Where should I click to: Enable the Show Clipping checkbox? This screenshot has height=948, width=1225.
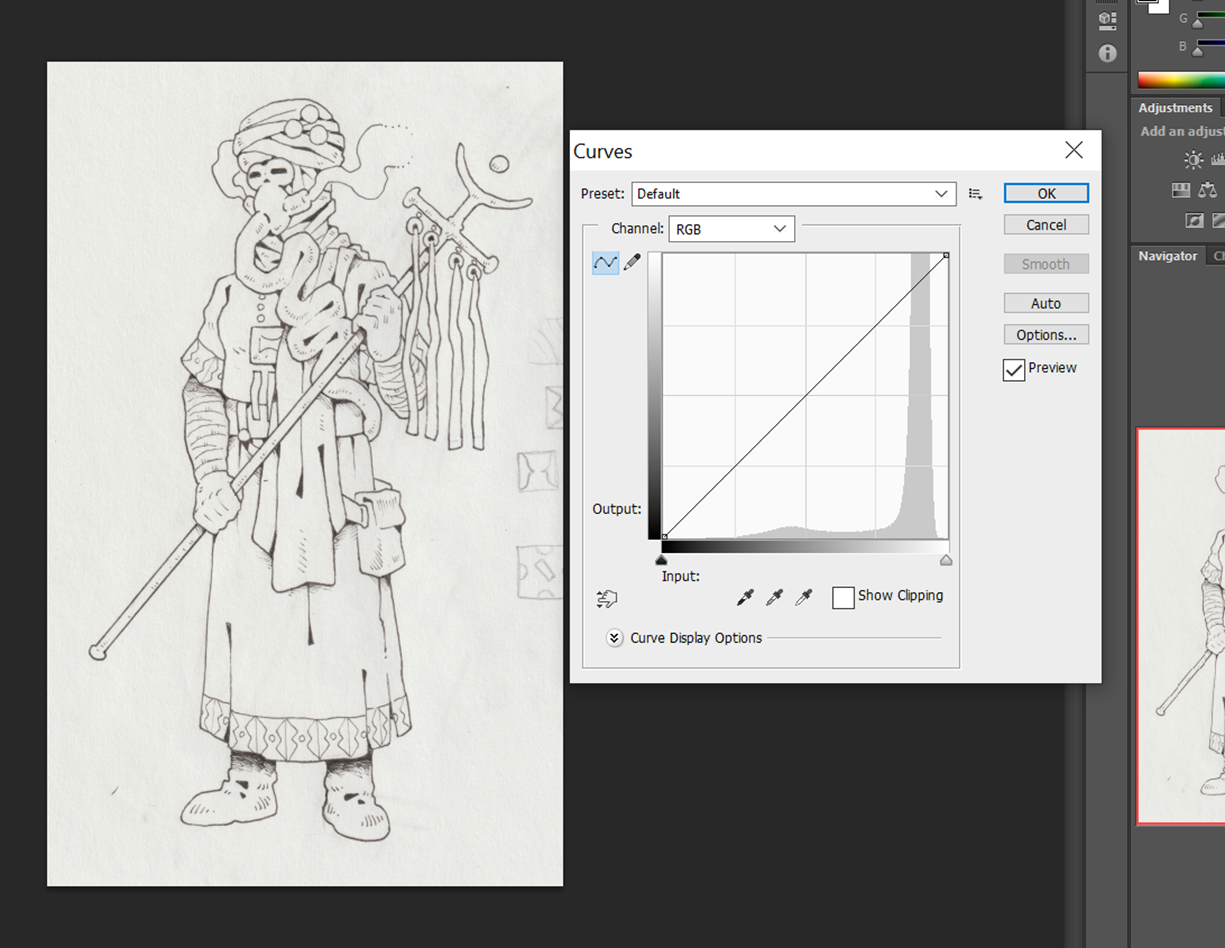pos(843,597)
